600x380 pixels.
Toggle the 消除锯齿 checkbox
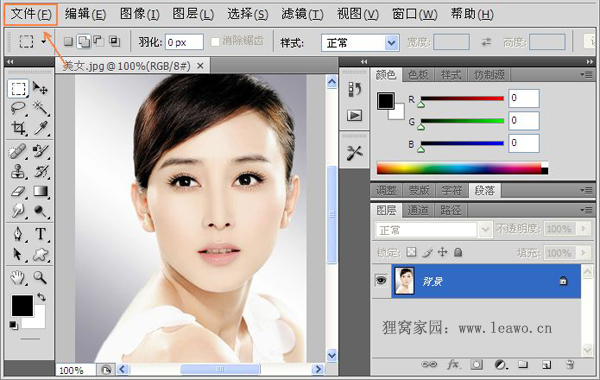pos(215,41)
